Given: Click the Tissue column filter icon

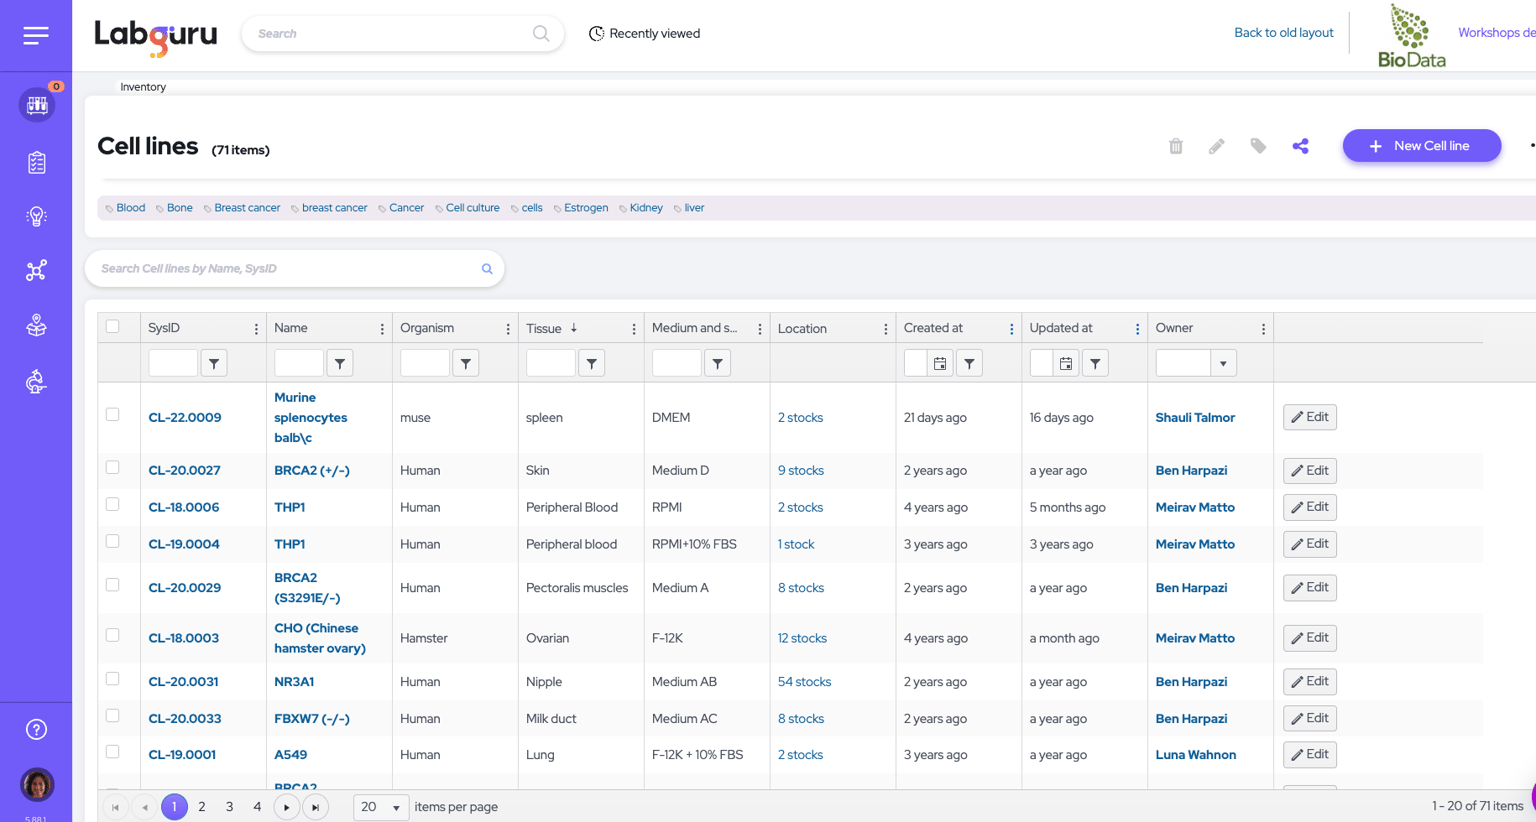Looking at the screenshot, I should tap(592, 364).
